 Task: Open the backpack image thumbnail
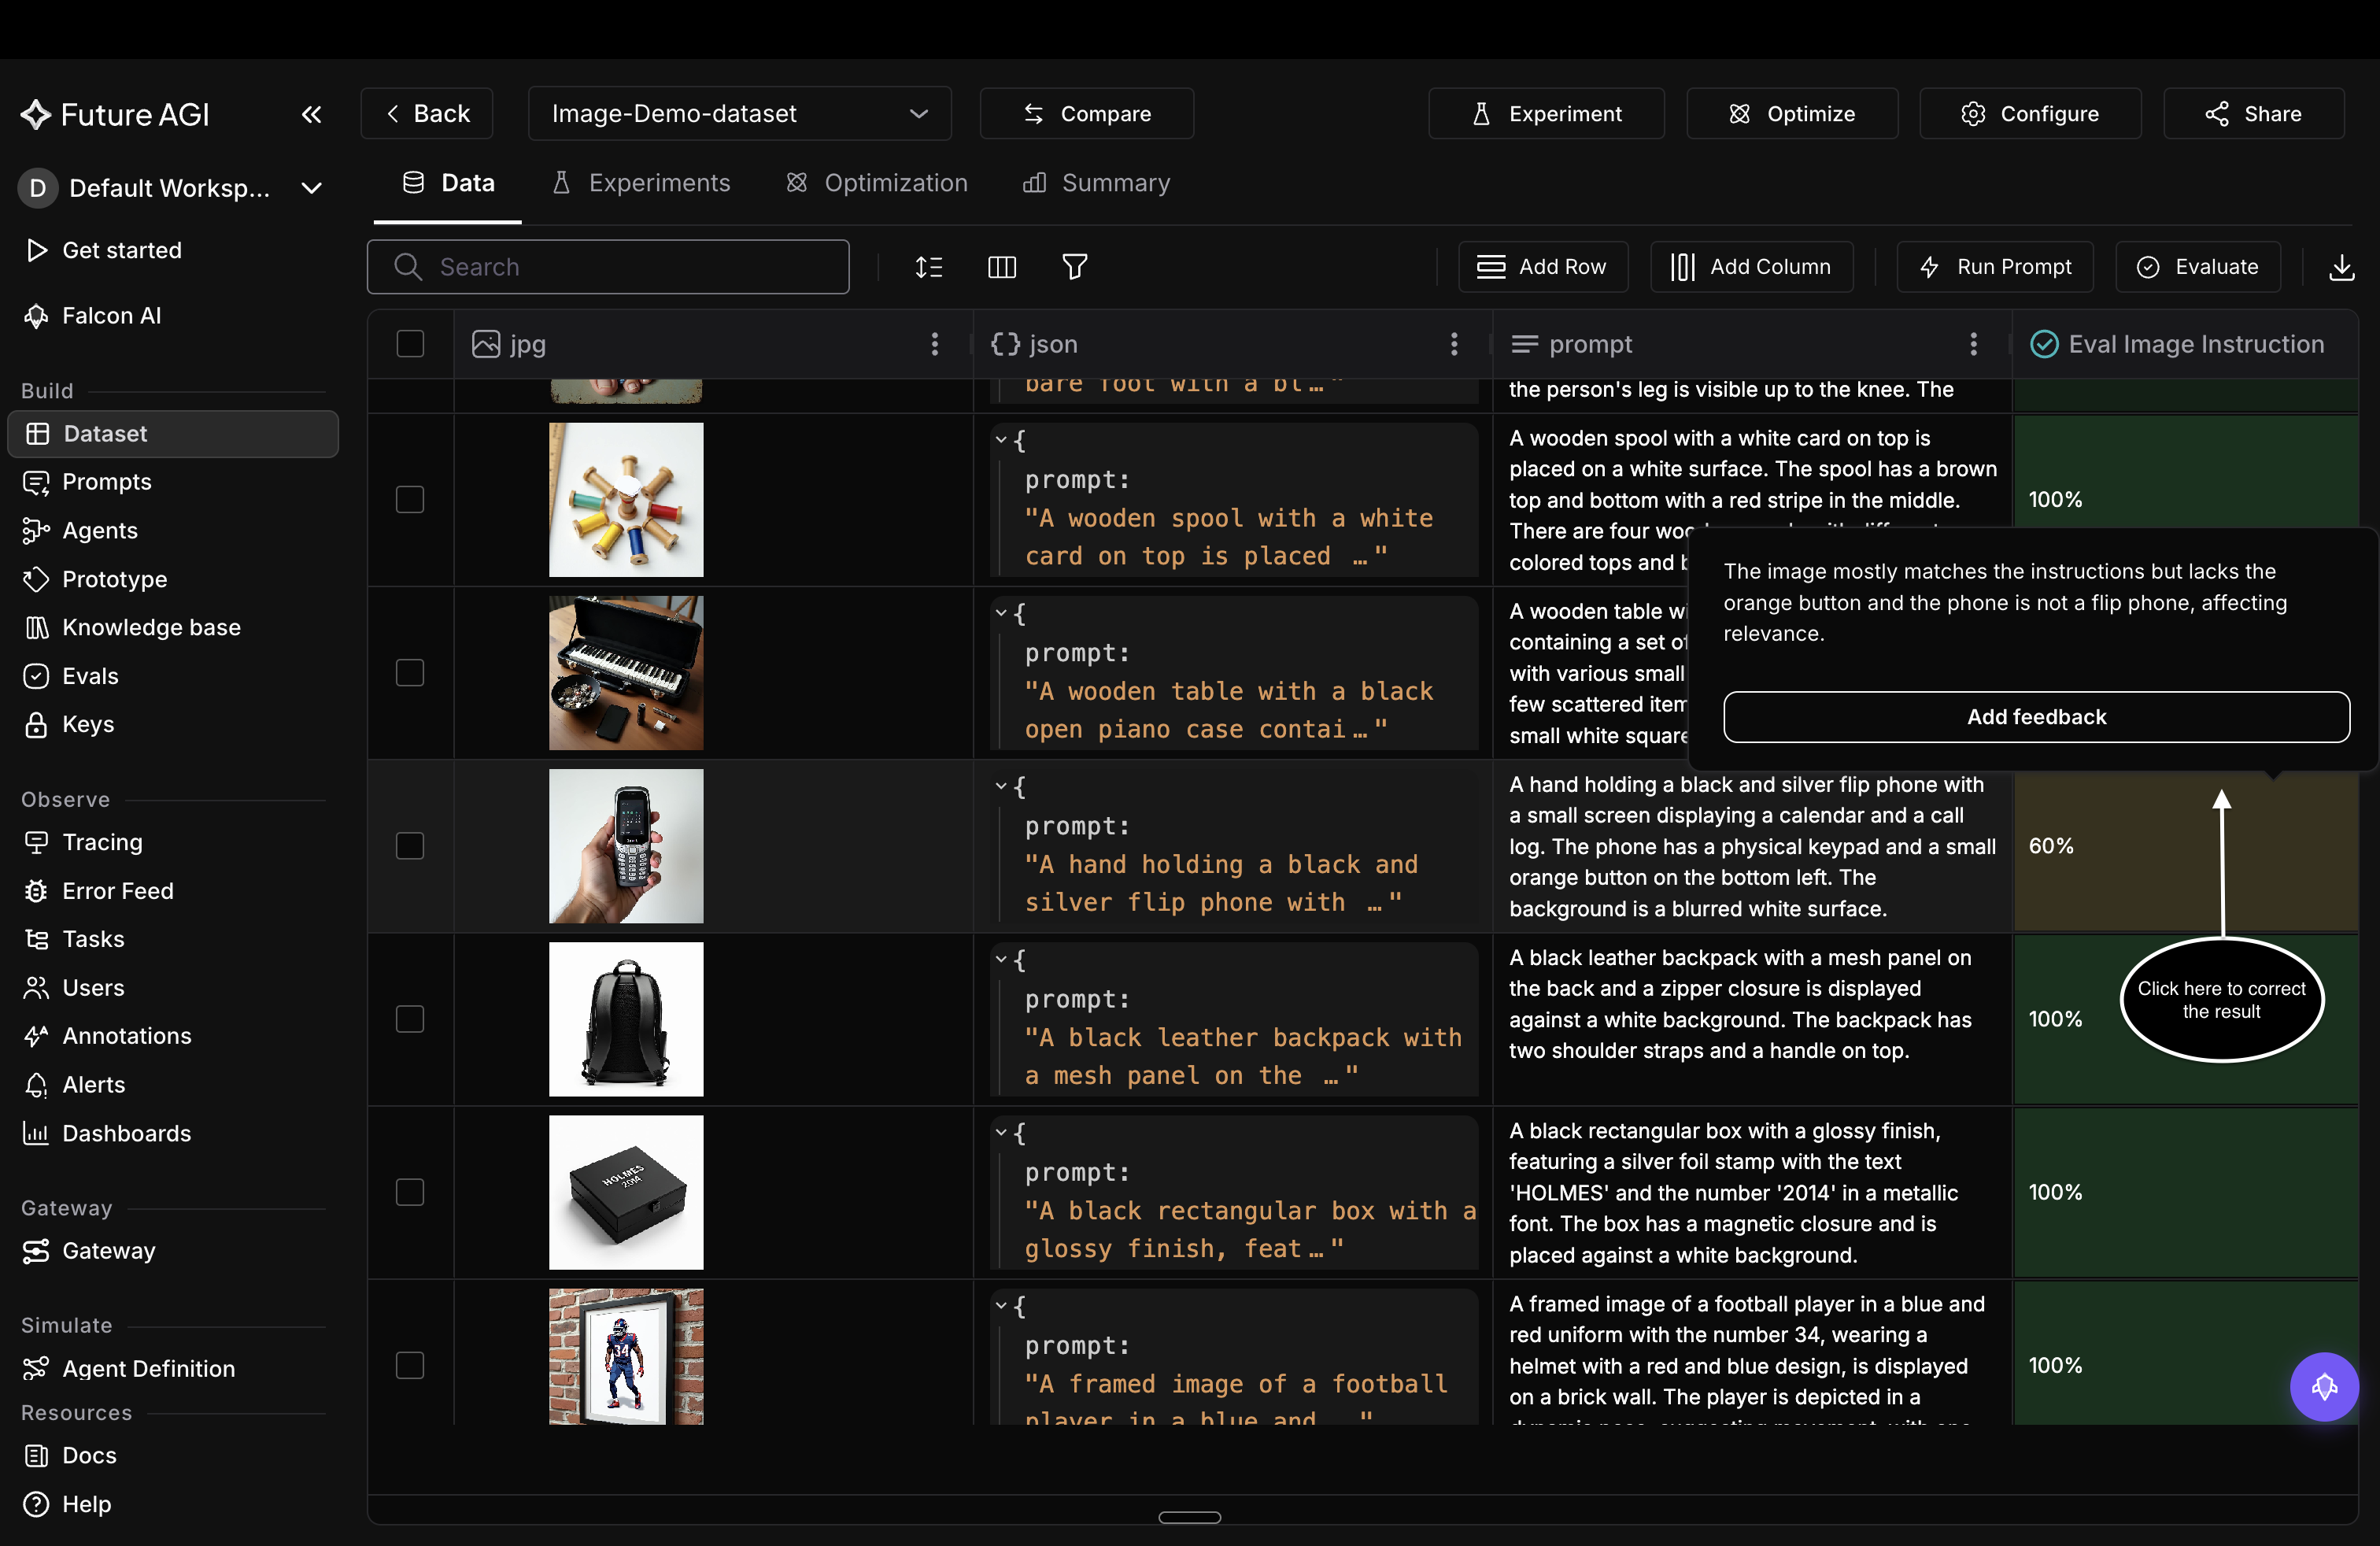point(626,1019)
